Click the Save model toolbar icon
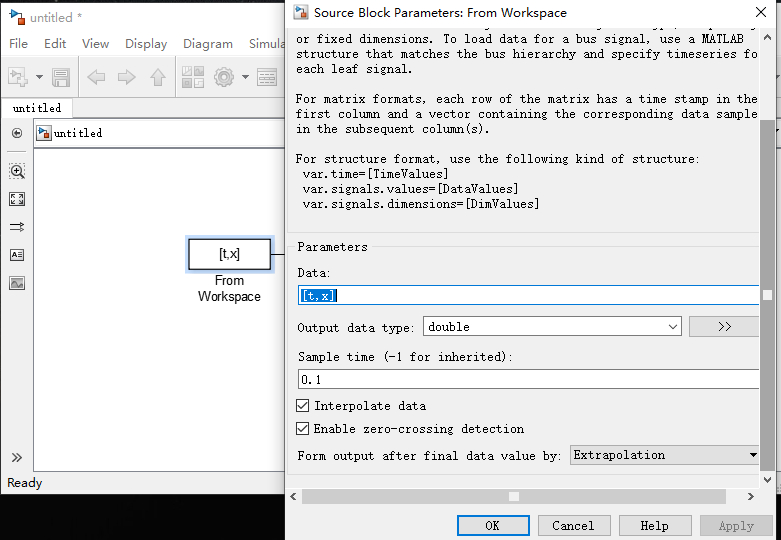 coord(61,77)
